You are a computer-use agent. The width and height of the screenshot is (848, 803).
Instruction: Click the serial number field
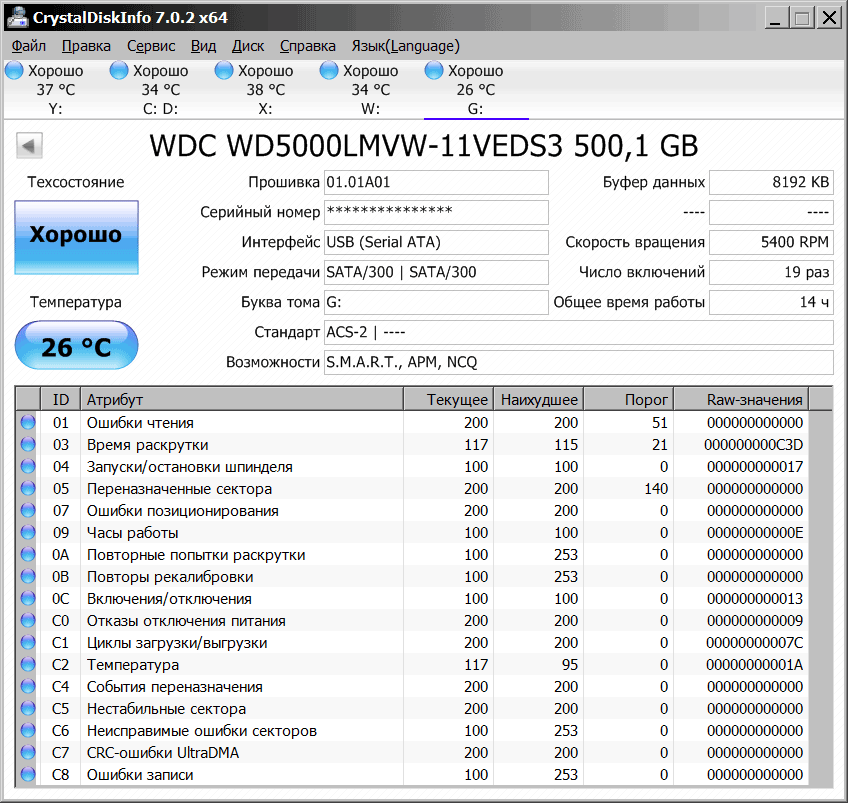point(436,212)
